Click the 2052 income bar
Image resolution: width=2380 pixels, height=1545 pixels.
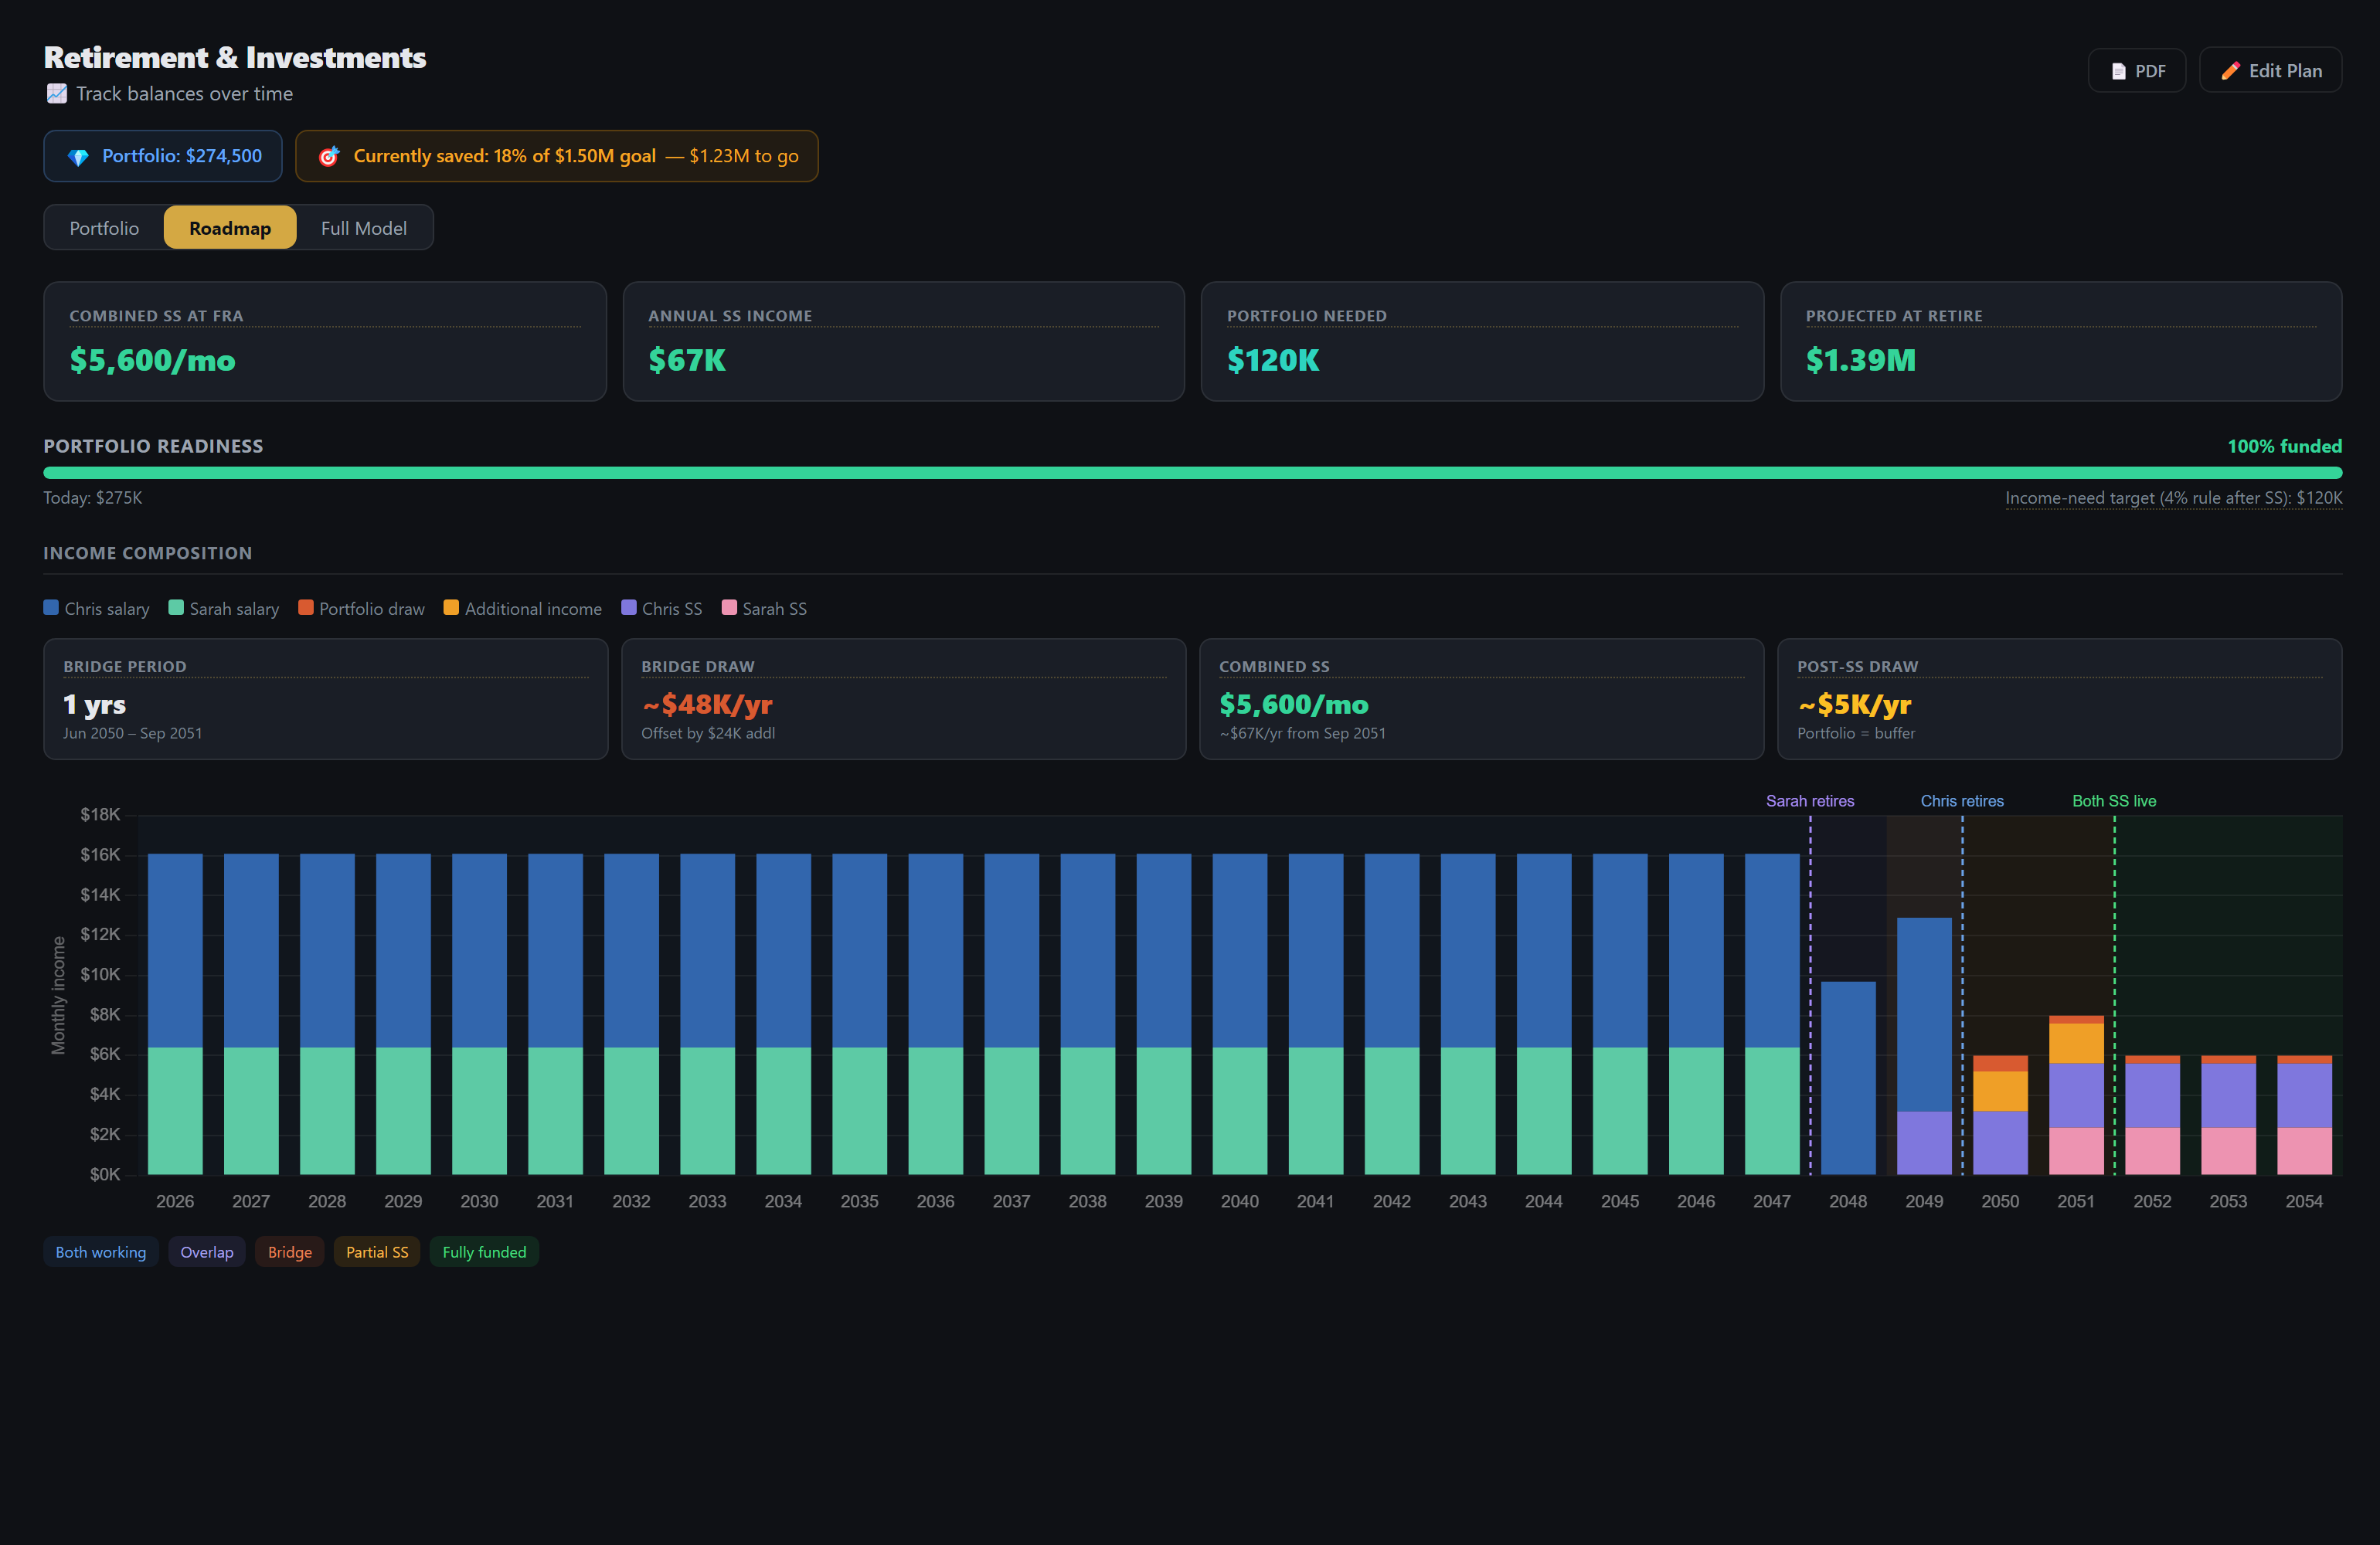coord(2152,1115)
